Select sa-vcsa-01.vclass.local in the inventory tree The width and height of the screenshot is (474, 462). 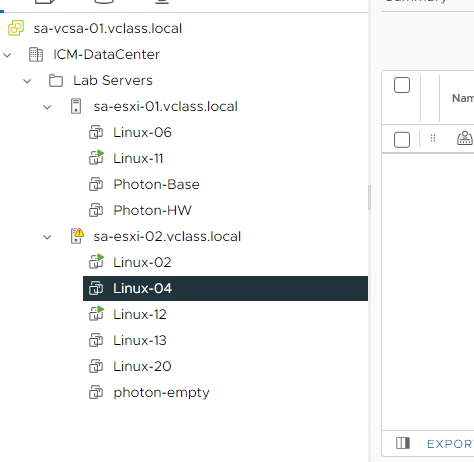pyautogui.click(x=108, y=28)
